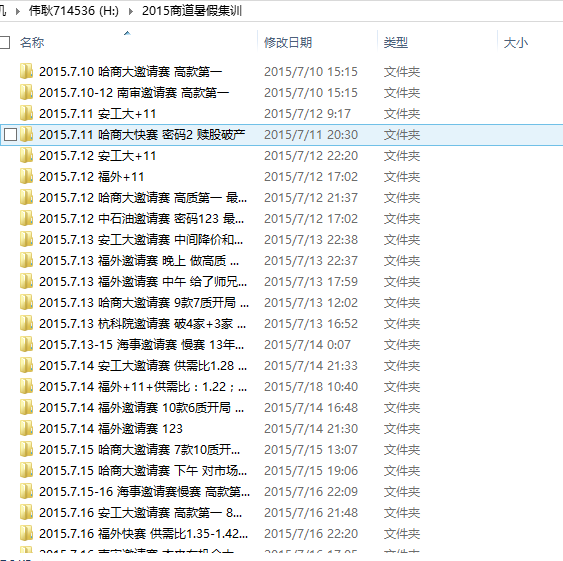Click folder icon of 2015.7.13 杭科院邀请赛
563x561 pixels.
[27, 323]
